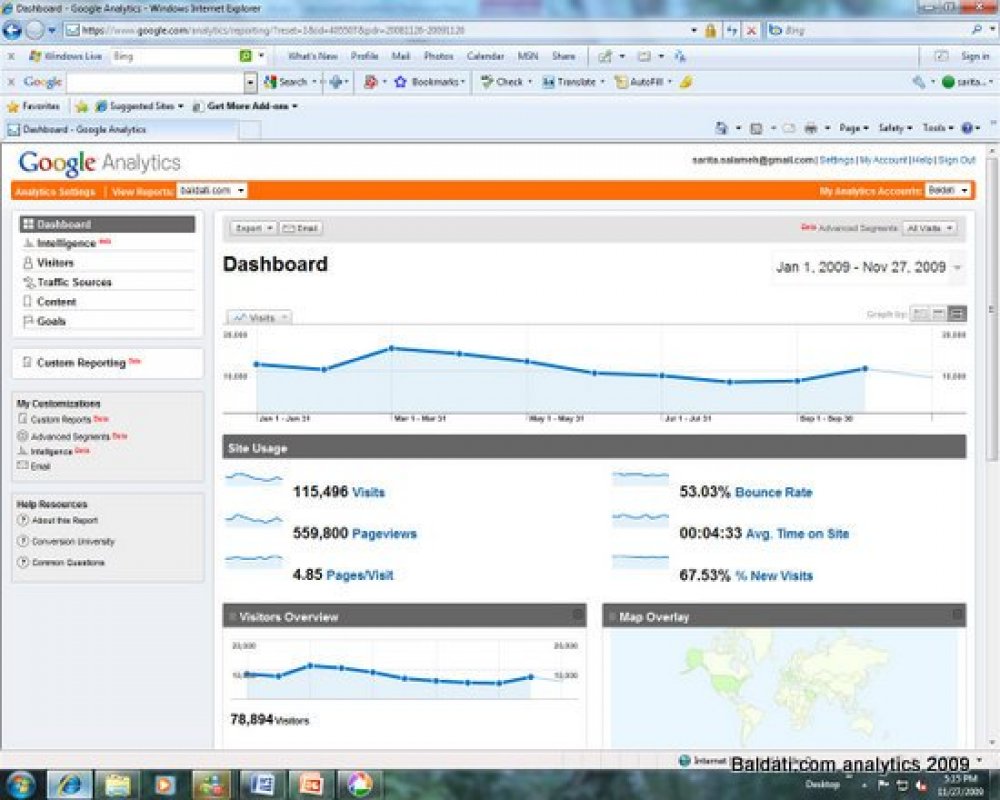
Task: Open the Favorites star button
Action: point(33,107)
